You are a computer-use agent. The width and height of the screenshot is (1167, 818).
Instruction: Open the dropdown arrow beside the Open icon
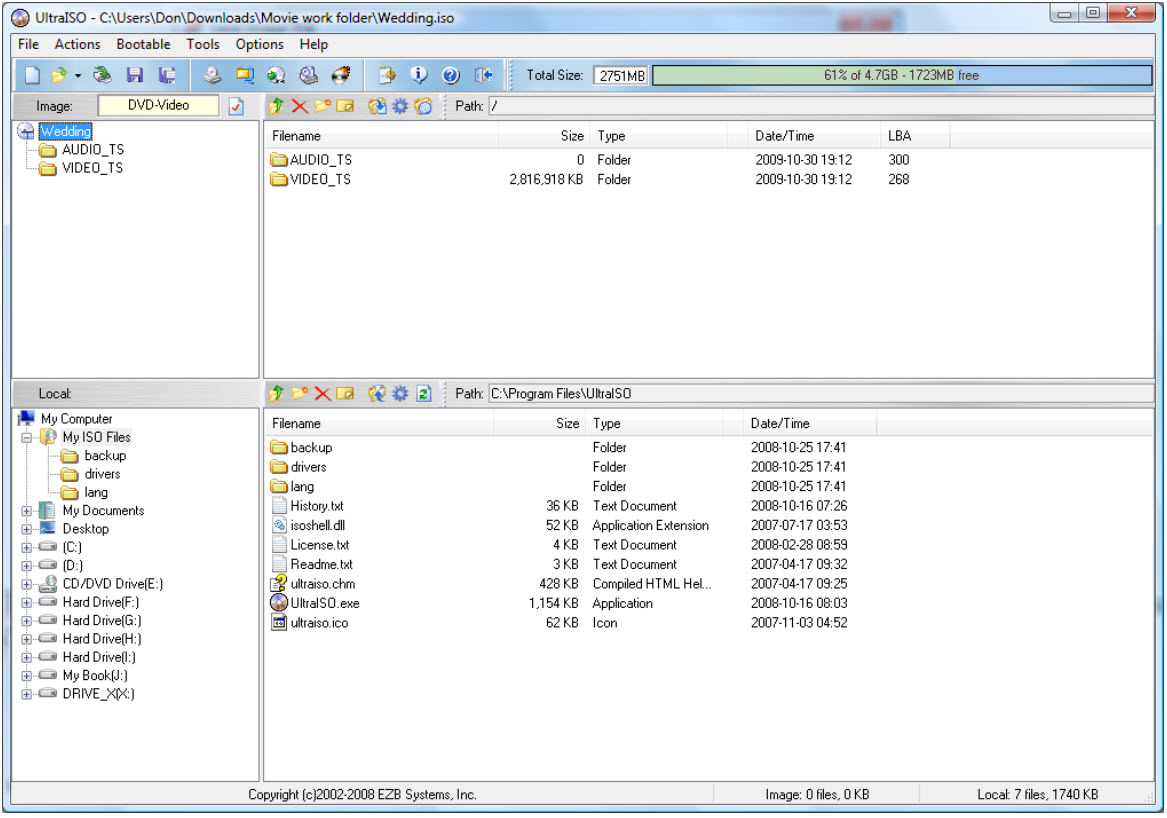point(77,76)
